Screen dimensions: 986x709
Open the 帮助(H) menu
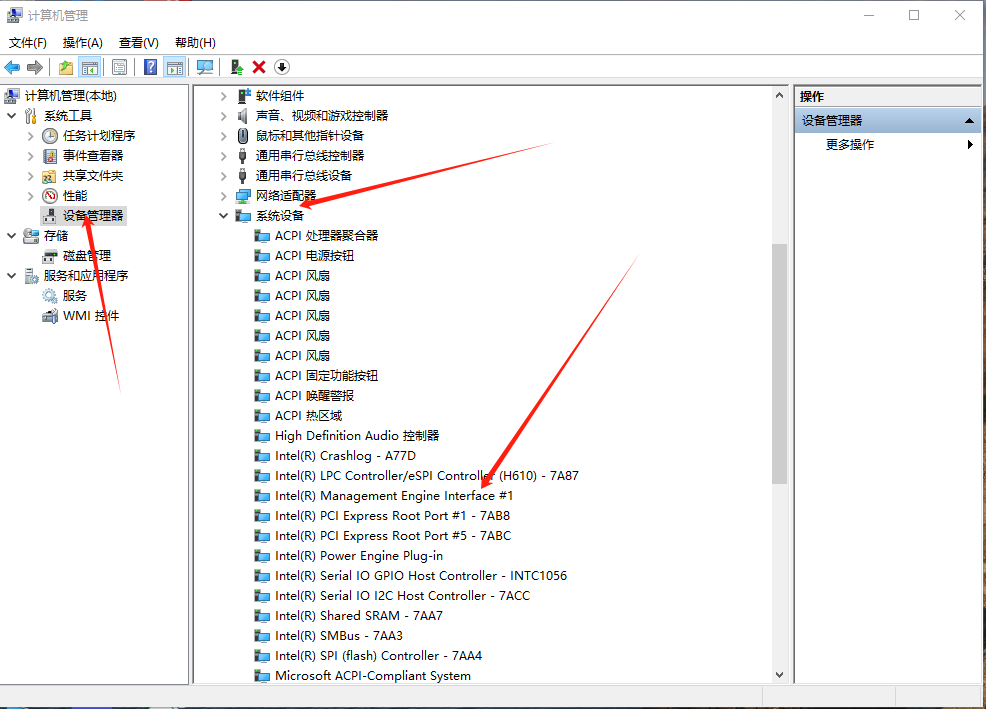195,43
